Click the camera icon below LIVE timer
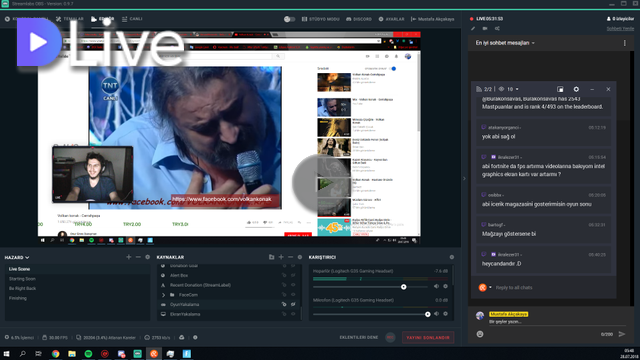Screen dimensions: 640x360 tap(484, 29)
